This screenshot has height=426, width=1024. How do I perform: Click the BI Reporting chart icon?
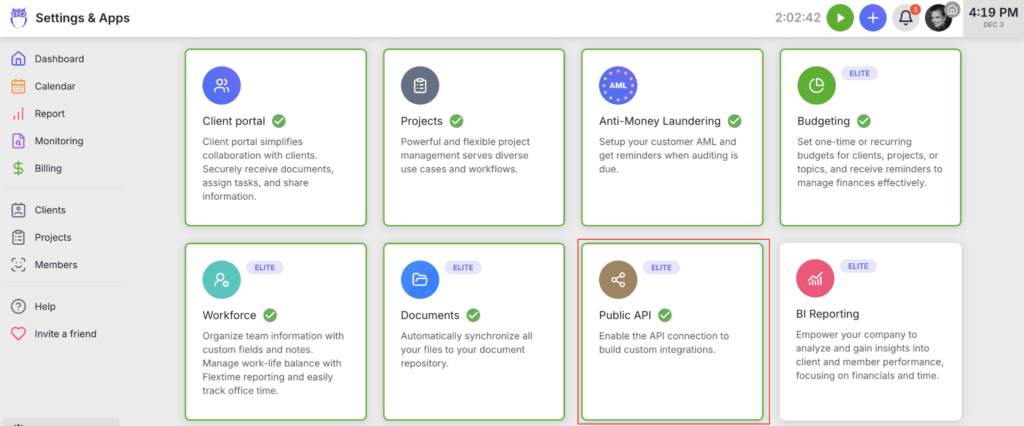click(816, 280)
